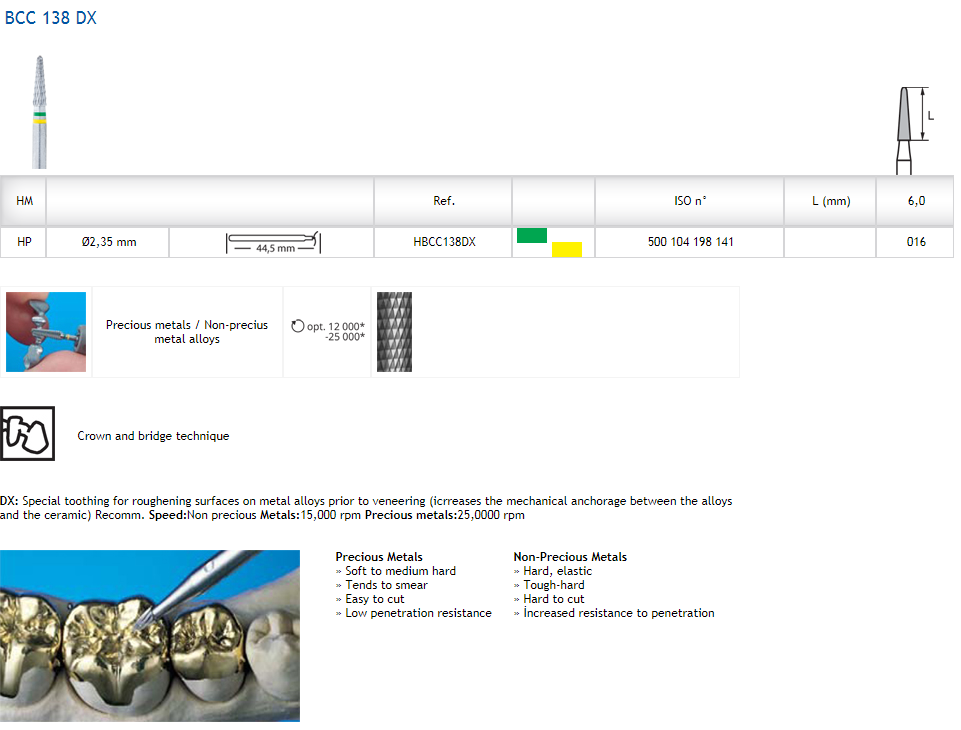The image size is (961, 730).
Task: Click the Non-Precious Metals heading
Action: tap(570, 557)
